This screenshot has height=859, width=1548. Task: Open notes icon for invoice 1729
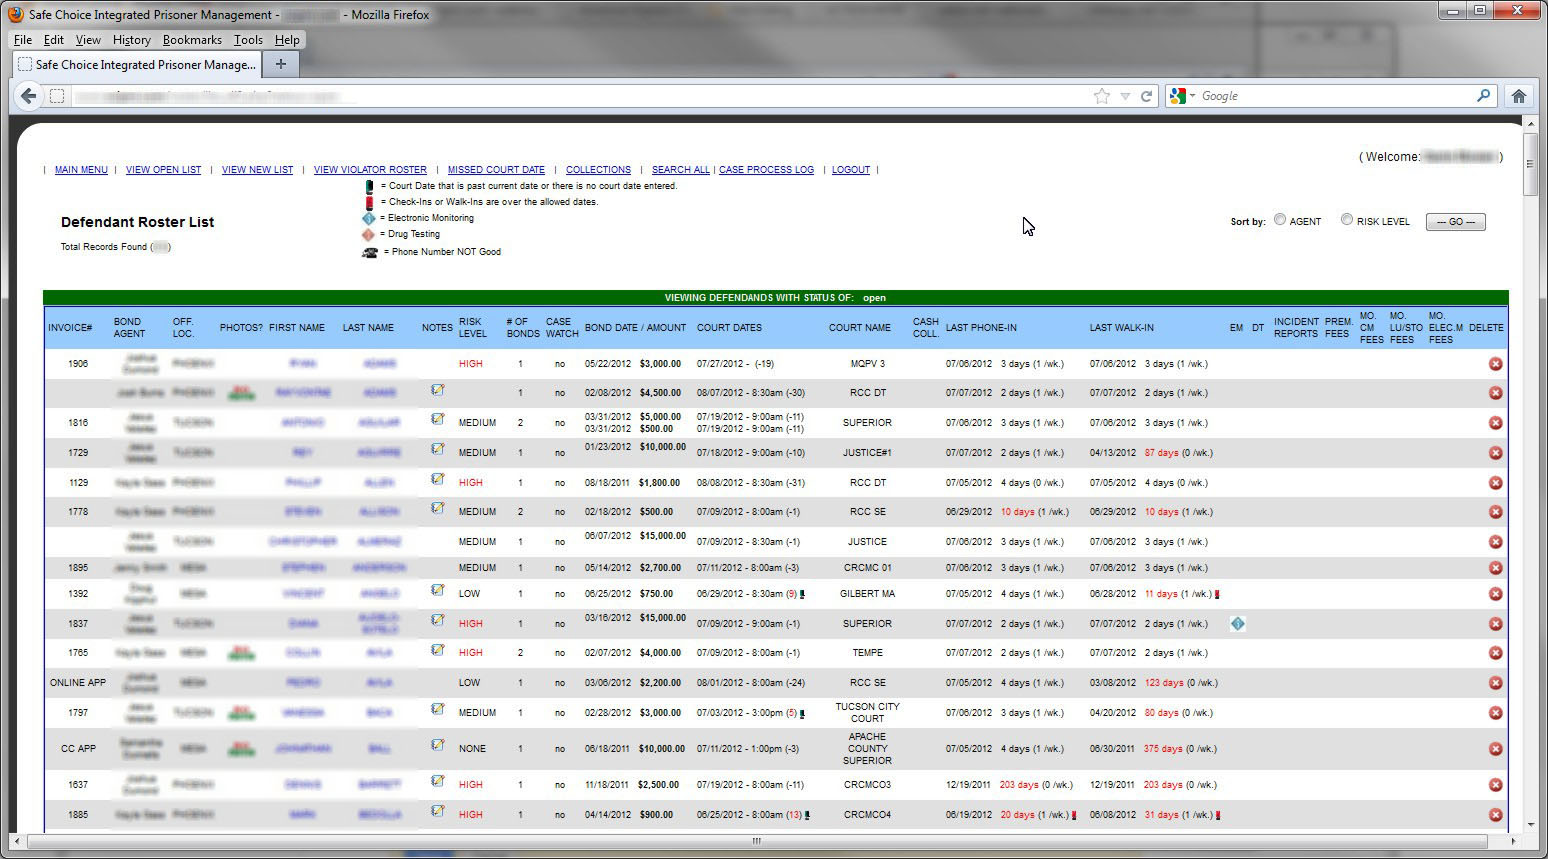[x=437, y=449]
